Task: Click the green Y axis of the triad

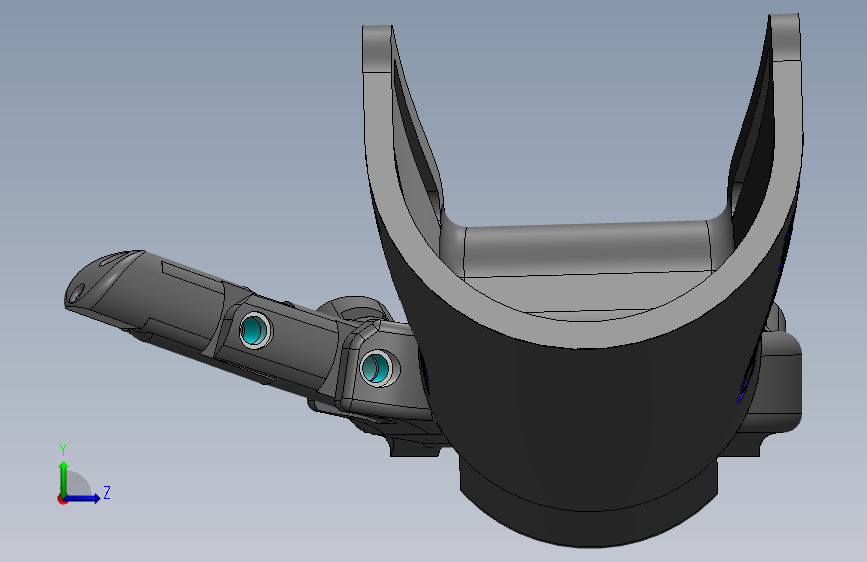Action: 64,478
